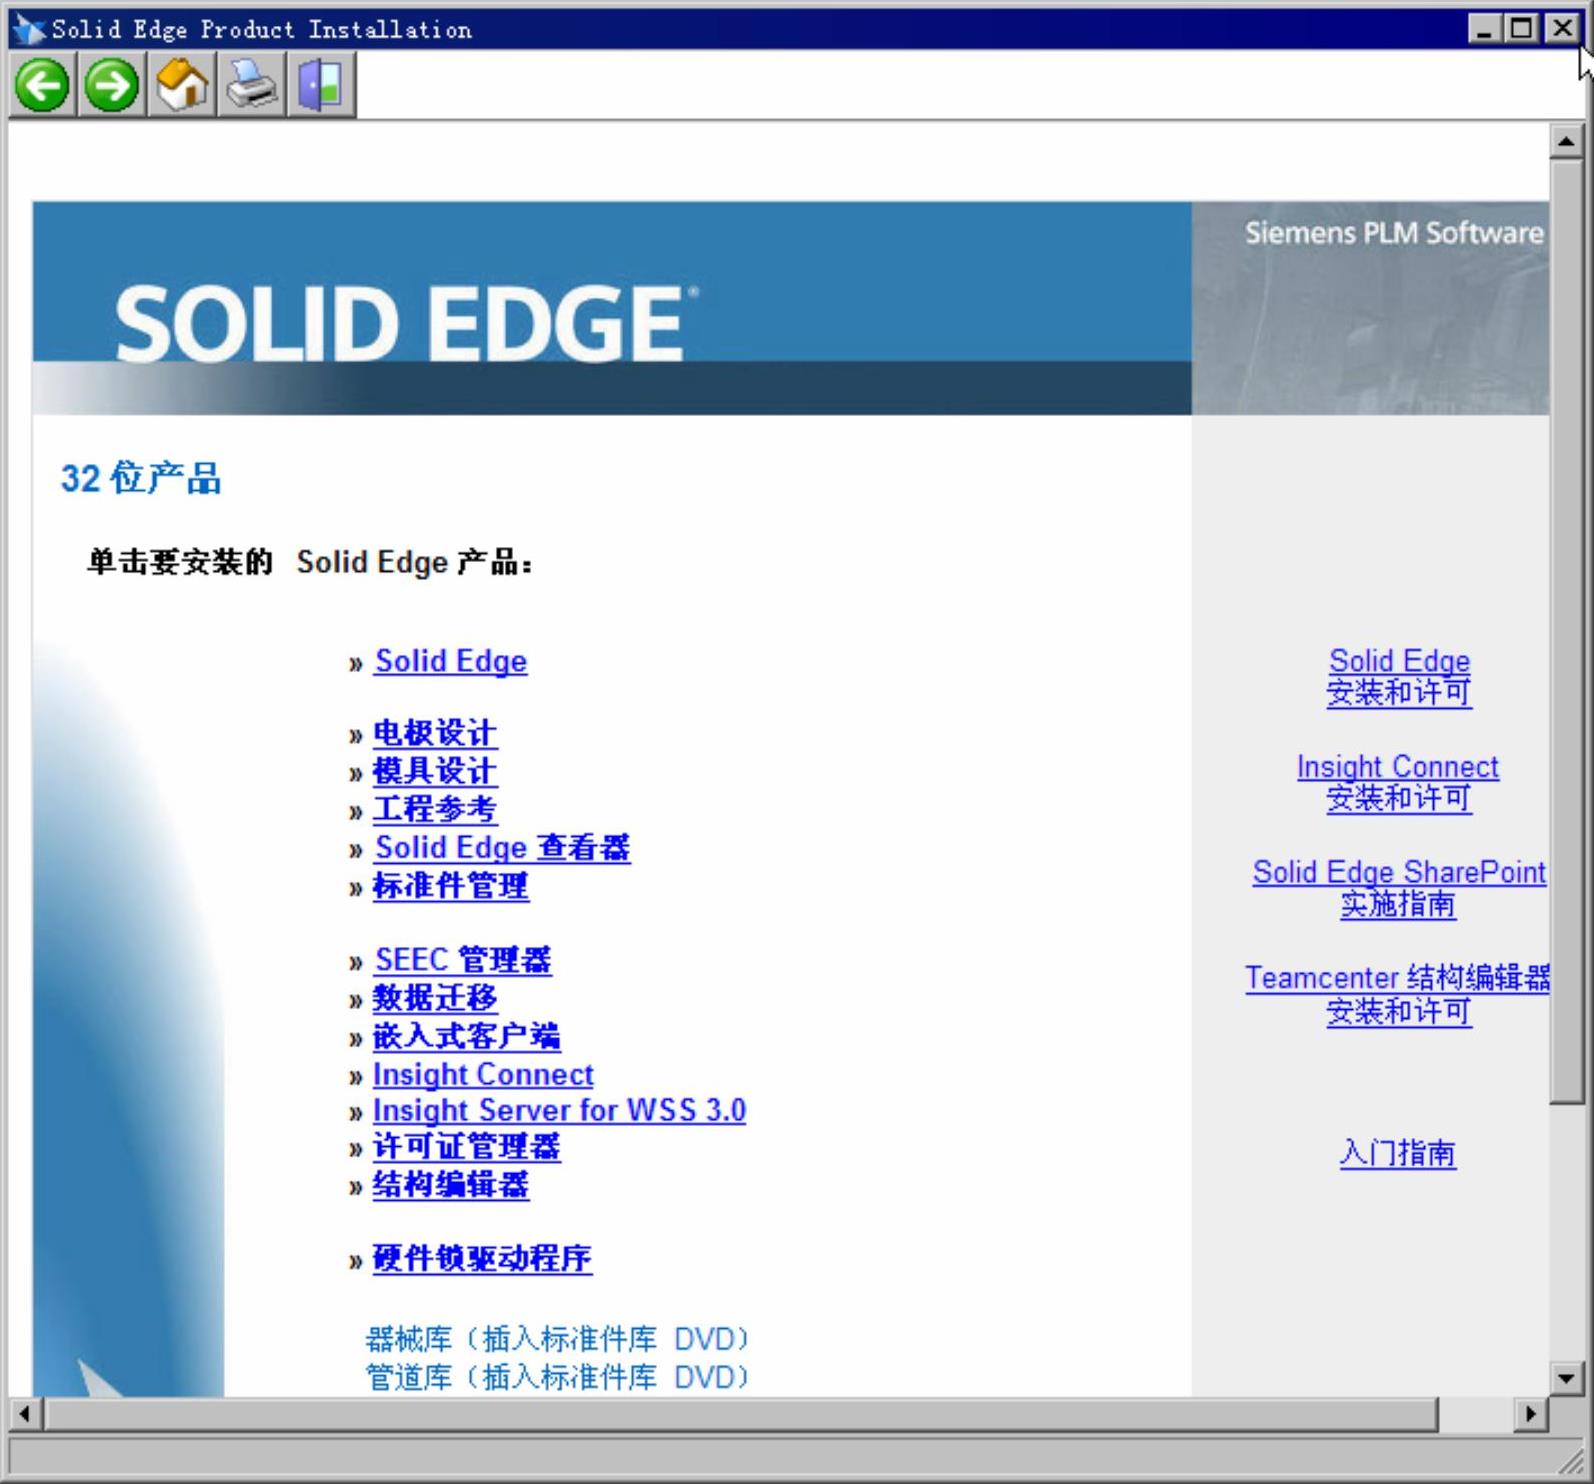Click the 32 位产品 heading text
Image resolution: width=1594 pixels, height=1484 pixels.
coord(141,478)
